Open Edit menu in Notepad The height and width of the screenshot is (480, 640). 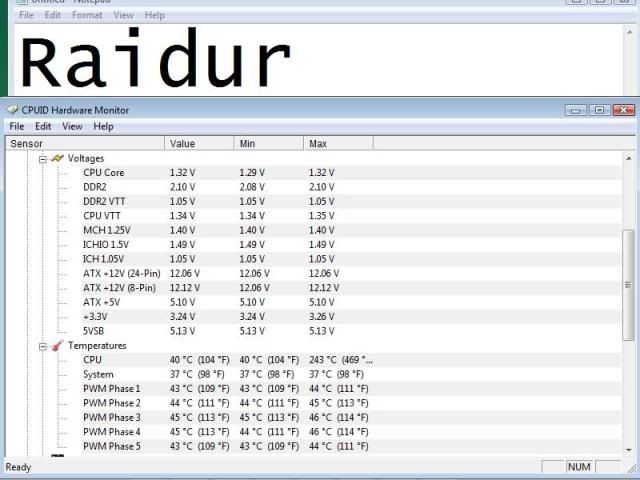53,16
